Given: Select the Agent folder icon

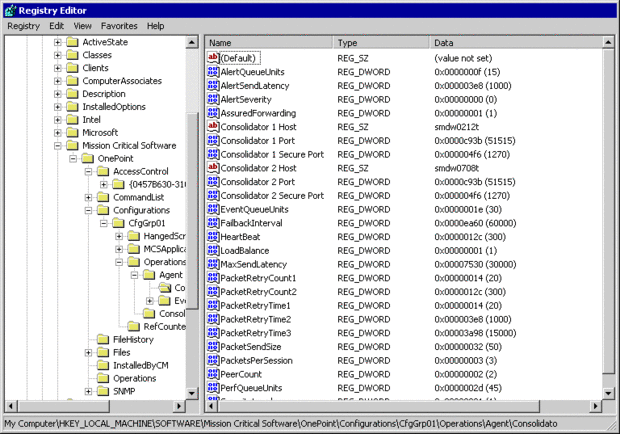Looking at the screenshot, I should tap(149, 275).
